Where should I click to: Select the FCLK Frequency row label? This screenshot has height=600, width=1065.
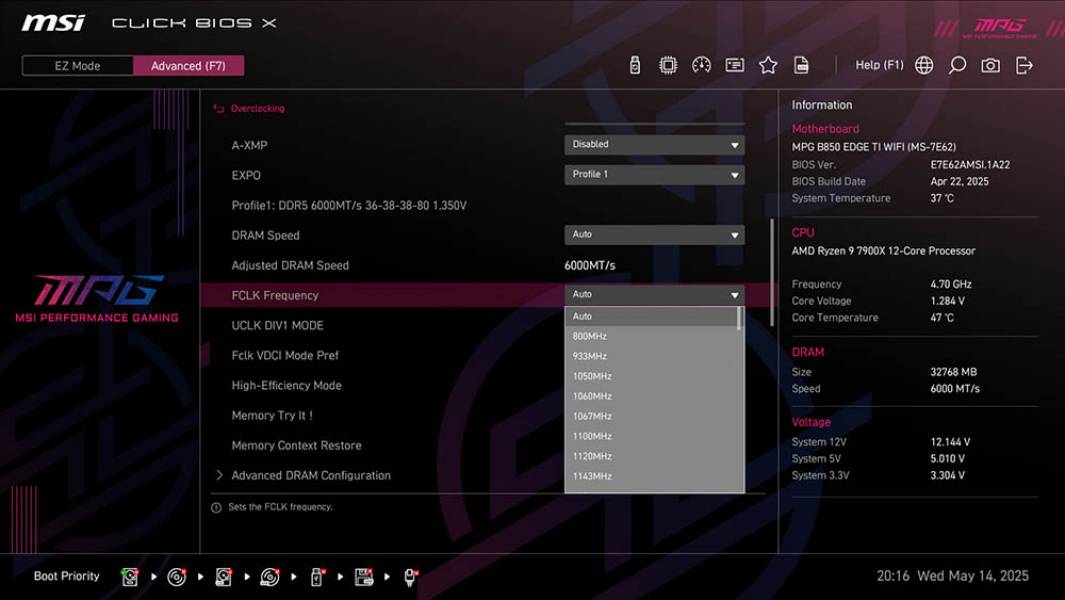point(275,296)
